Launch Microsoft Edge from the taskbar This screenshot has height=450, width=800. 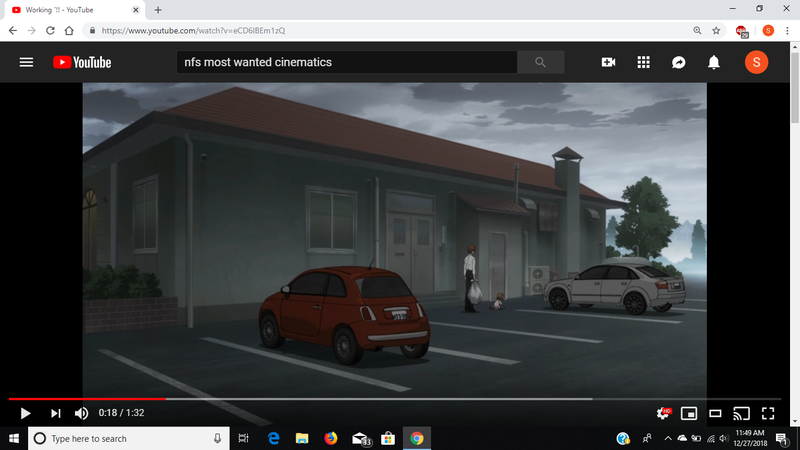[x=273, y=438]
